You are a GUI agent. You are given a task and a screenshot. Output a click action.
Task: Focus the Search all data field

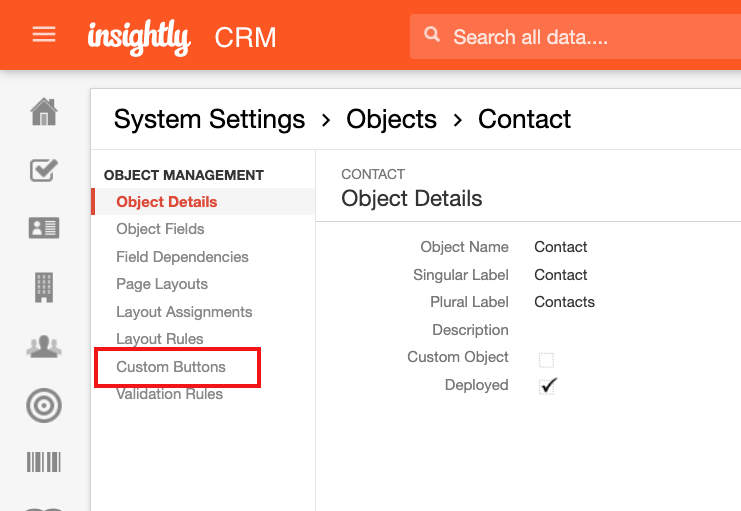click(575, 36)
